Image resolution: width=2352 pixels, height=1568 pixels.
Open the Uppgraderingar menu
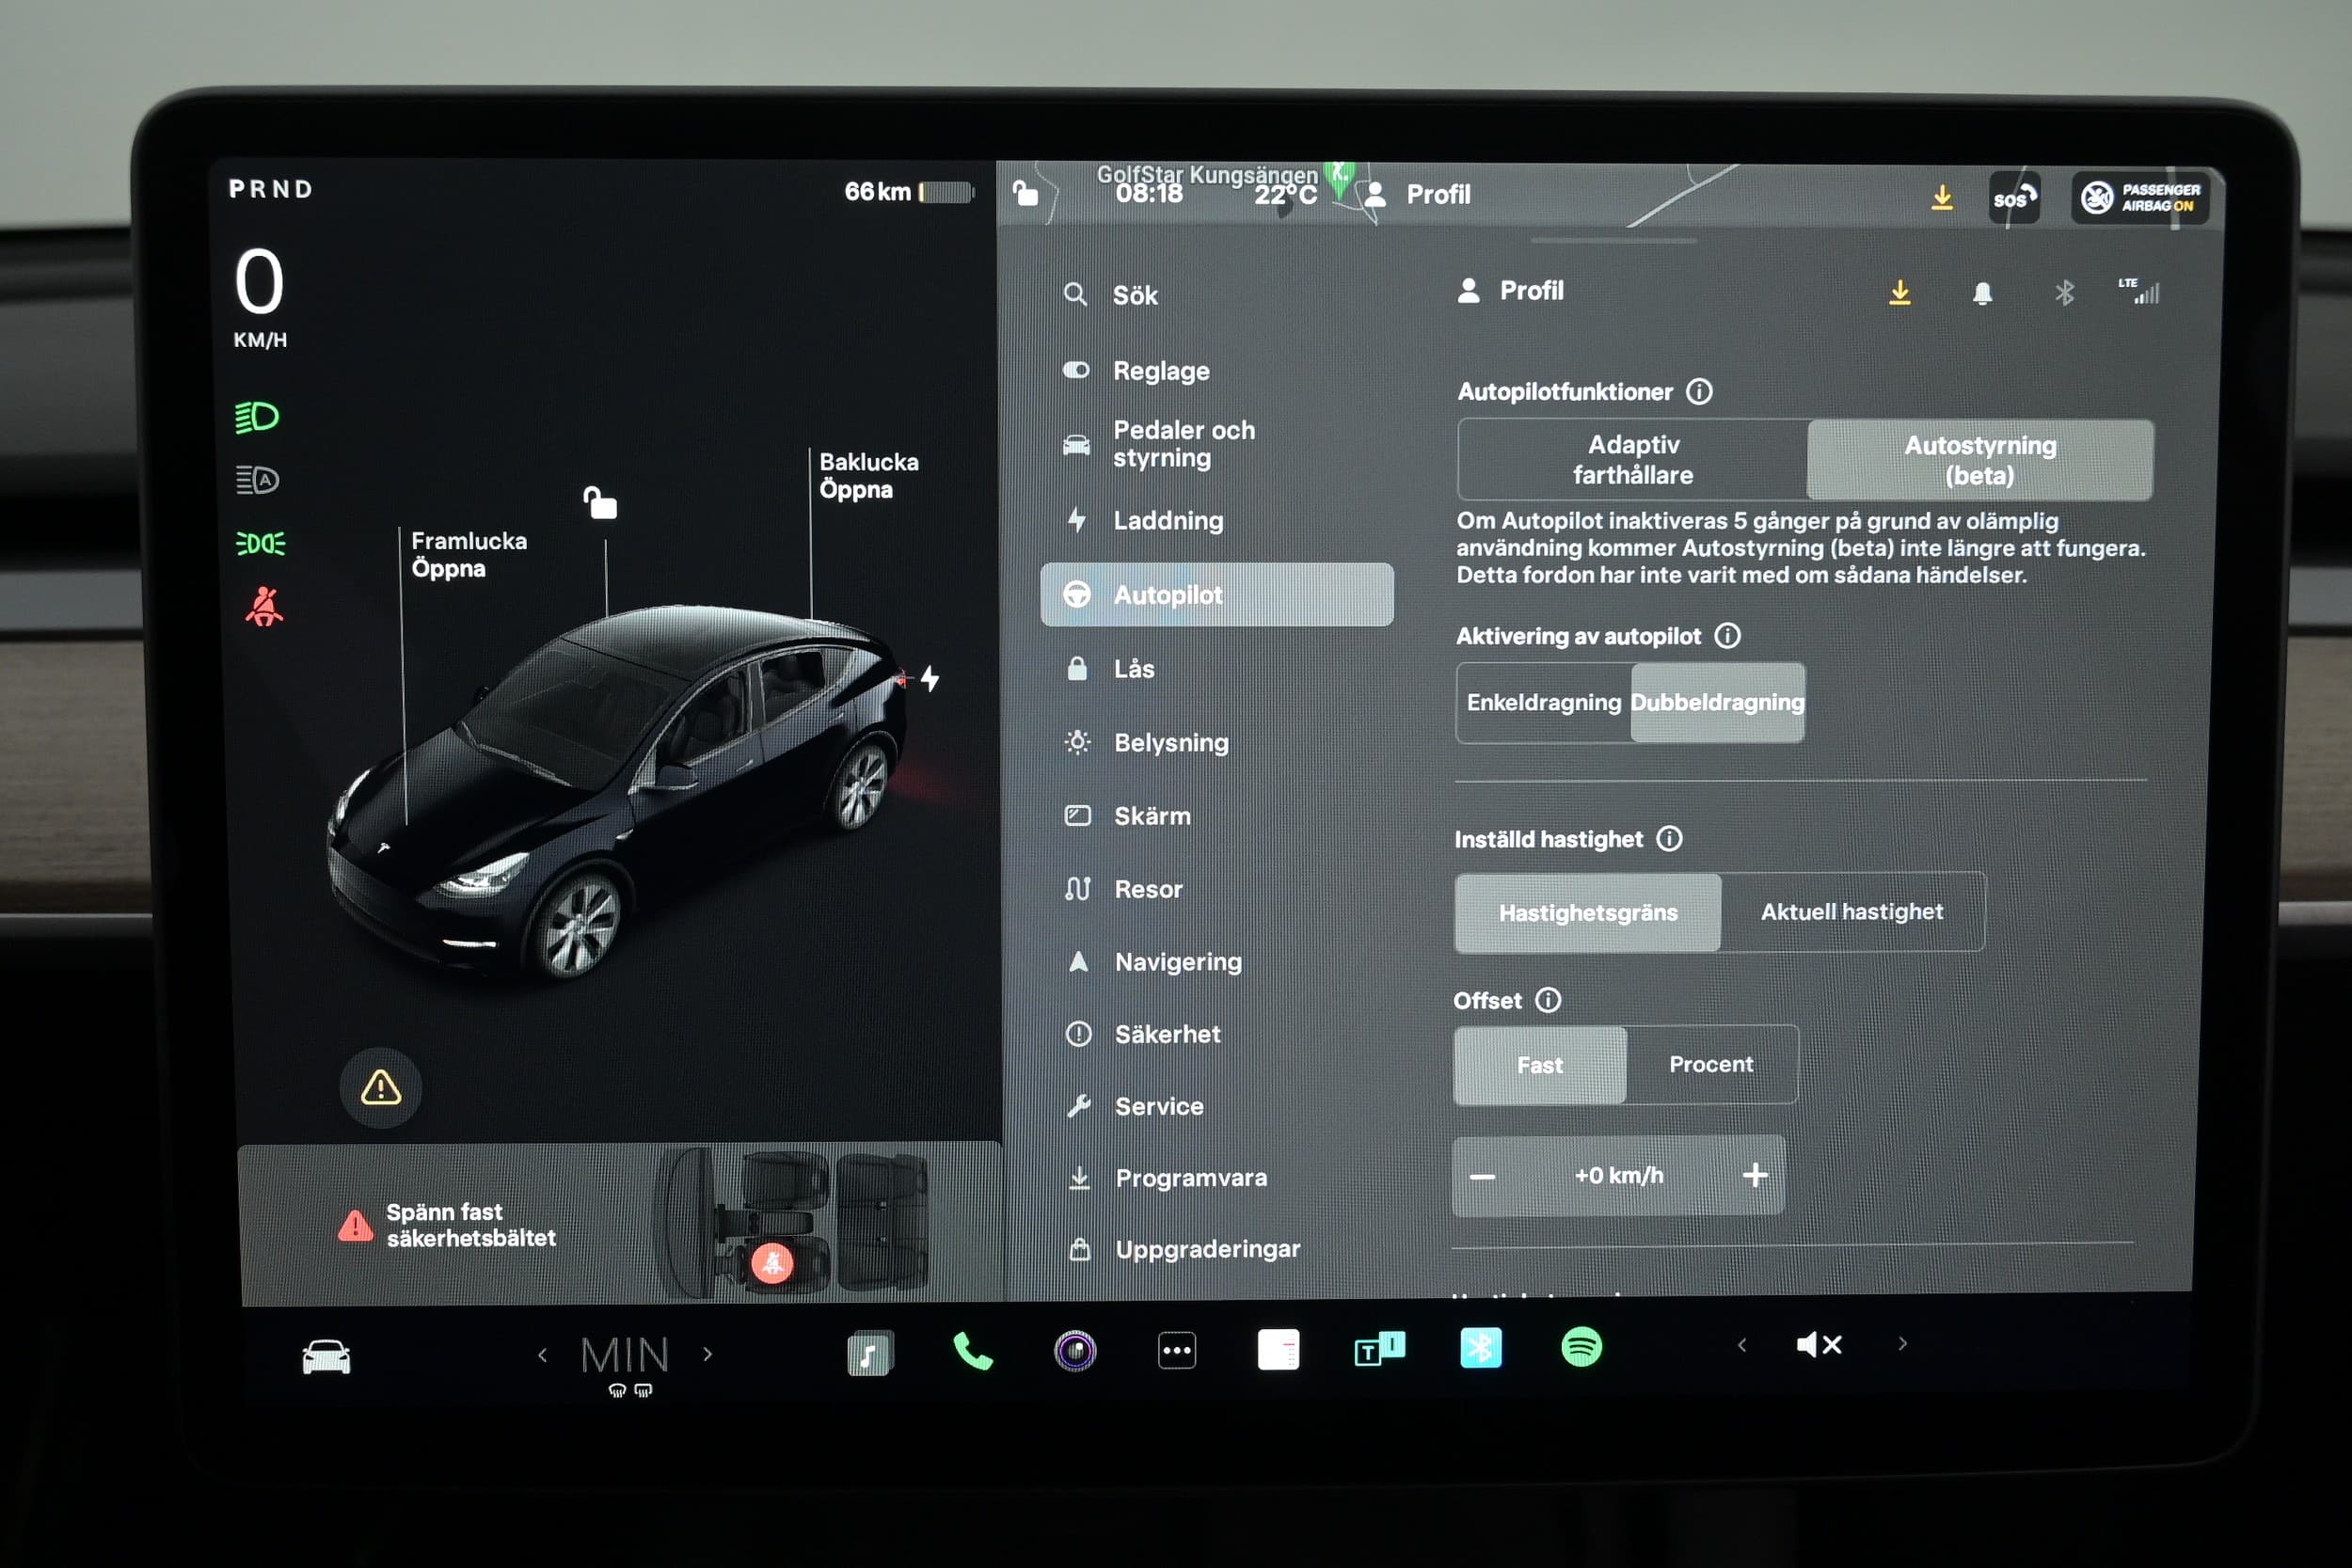(x=1217, y=1249)
